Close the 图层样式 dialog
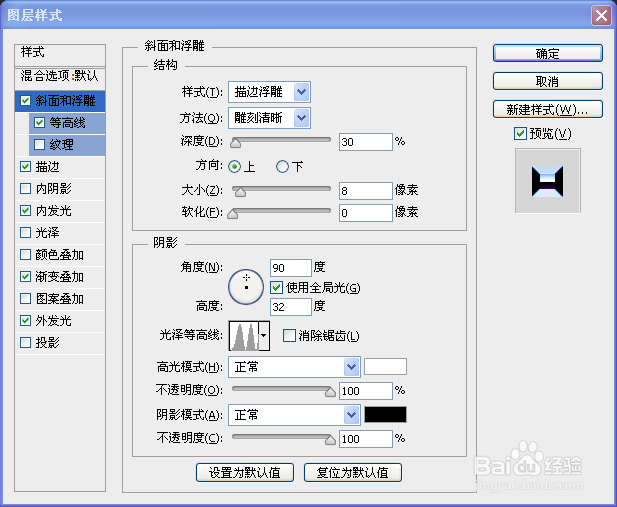 point(601,16)
